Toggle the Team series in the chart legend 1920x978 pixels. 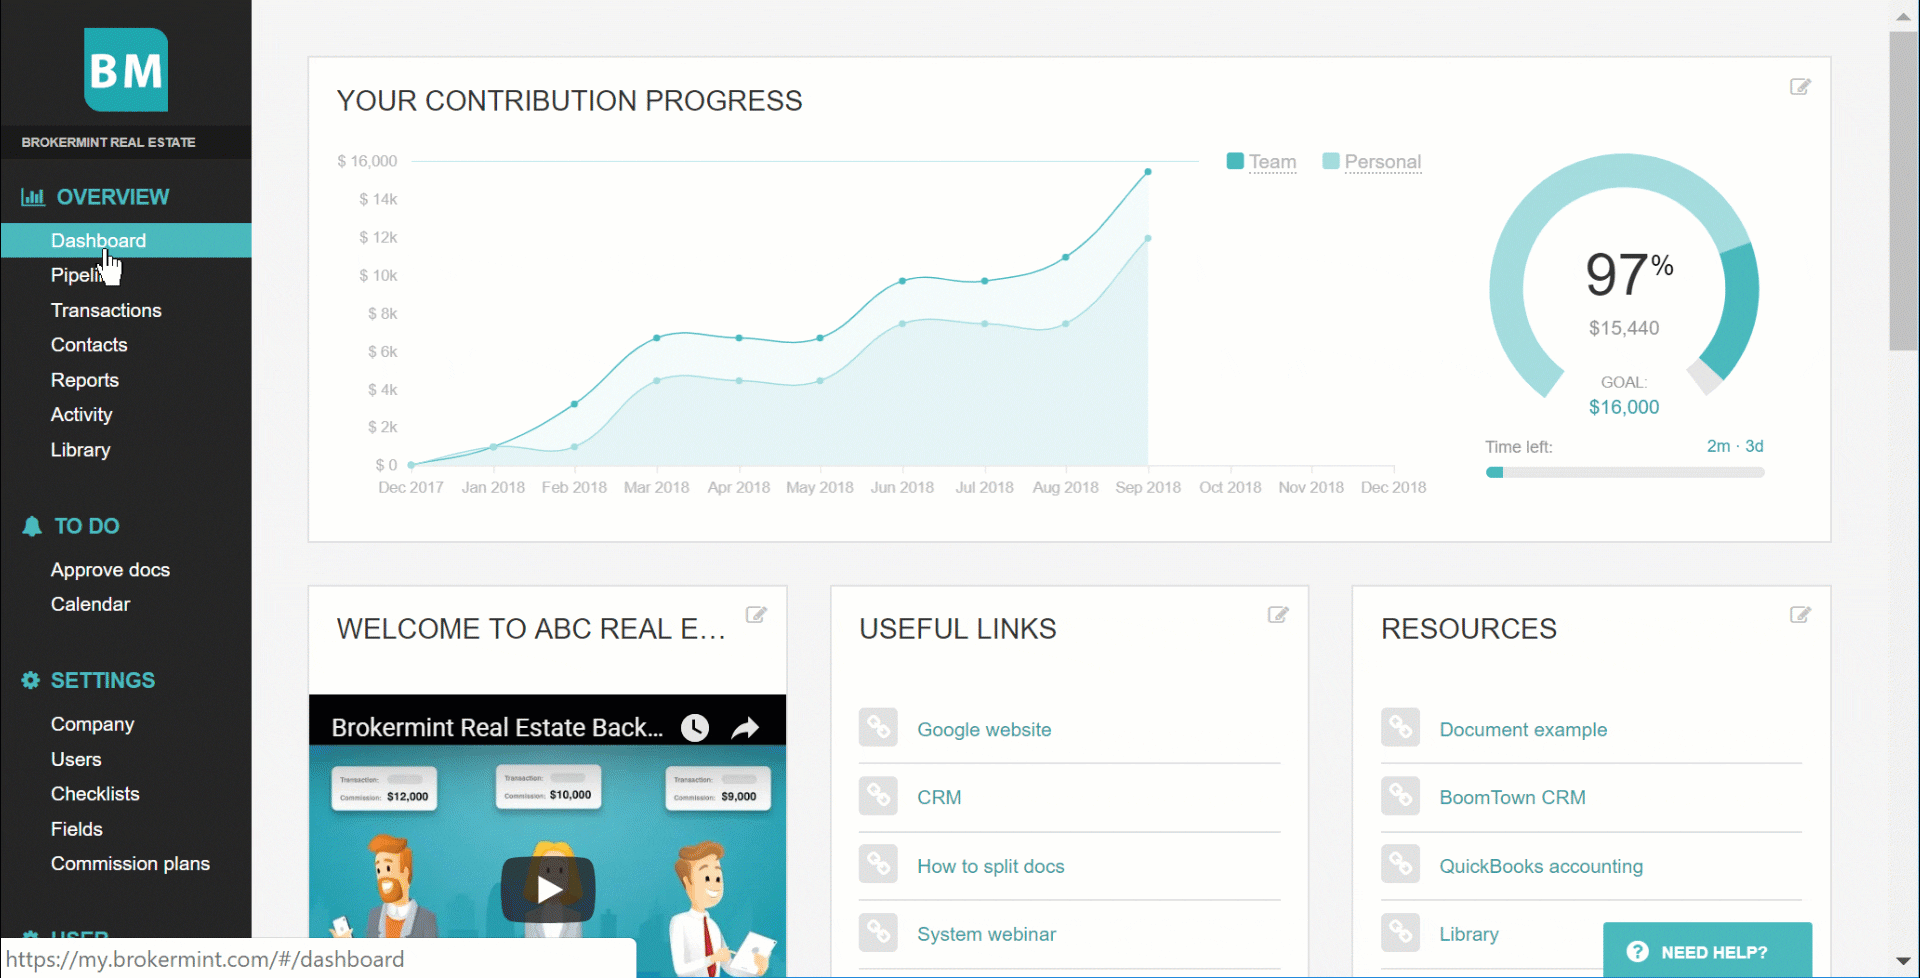[1262, 162]
